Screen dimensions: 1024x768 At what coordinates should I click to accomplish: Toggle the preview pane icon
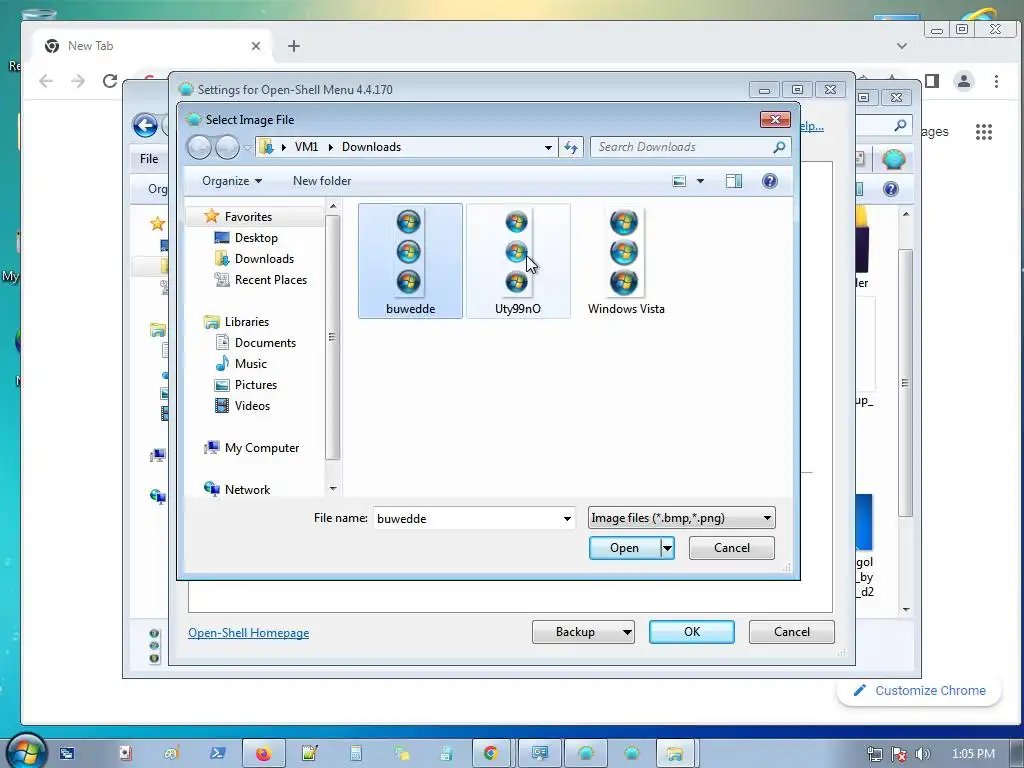[x=734, y=181]
